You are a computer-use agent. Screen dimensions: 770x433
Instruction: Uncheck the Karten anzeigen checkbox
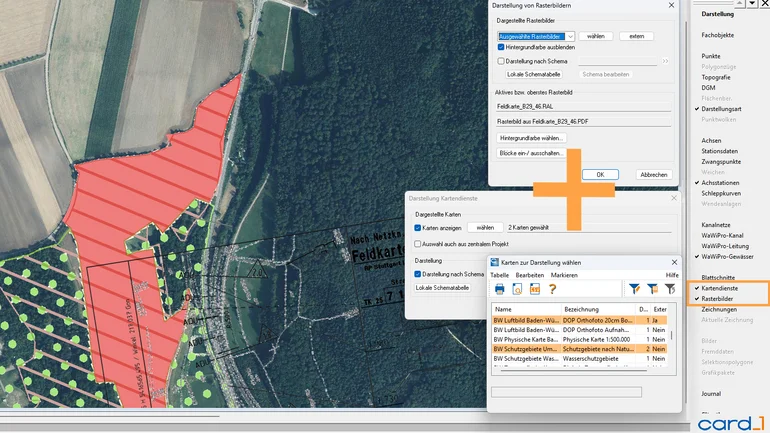point(418,228)
